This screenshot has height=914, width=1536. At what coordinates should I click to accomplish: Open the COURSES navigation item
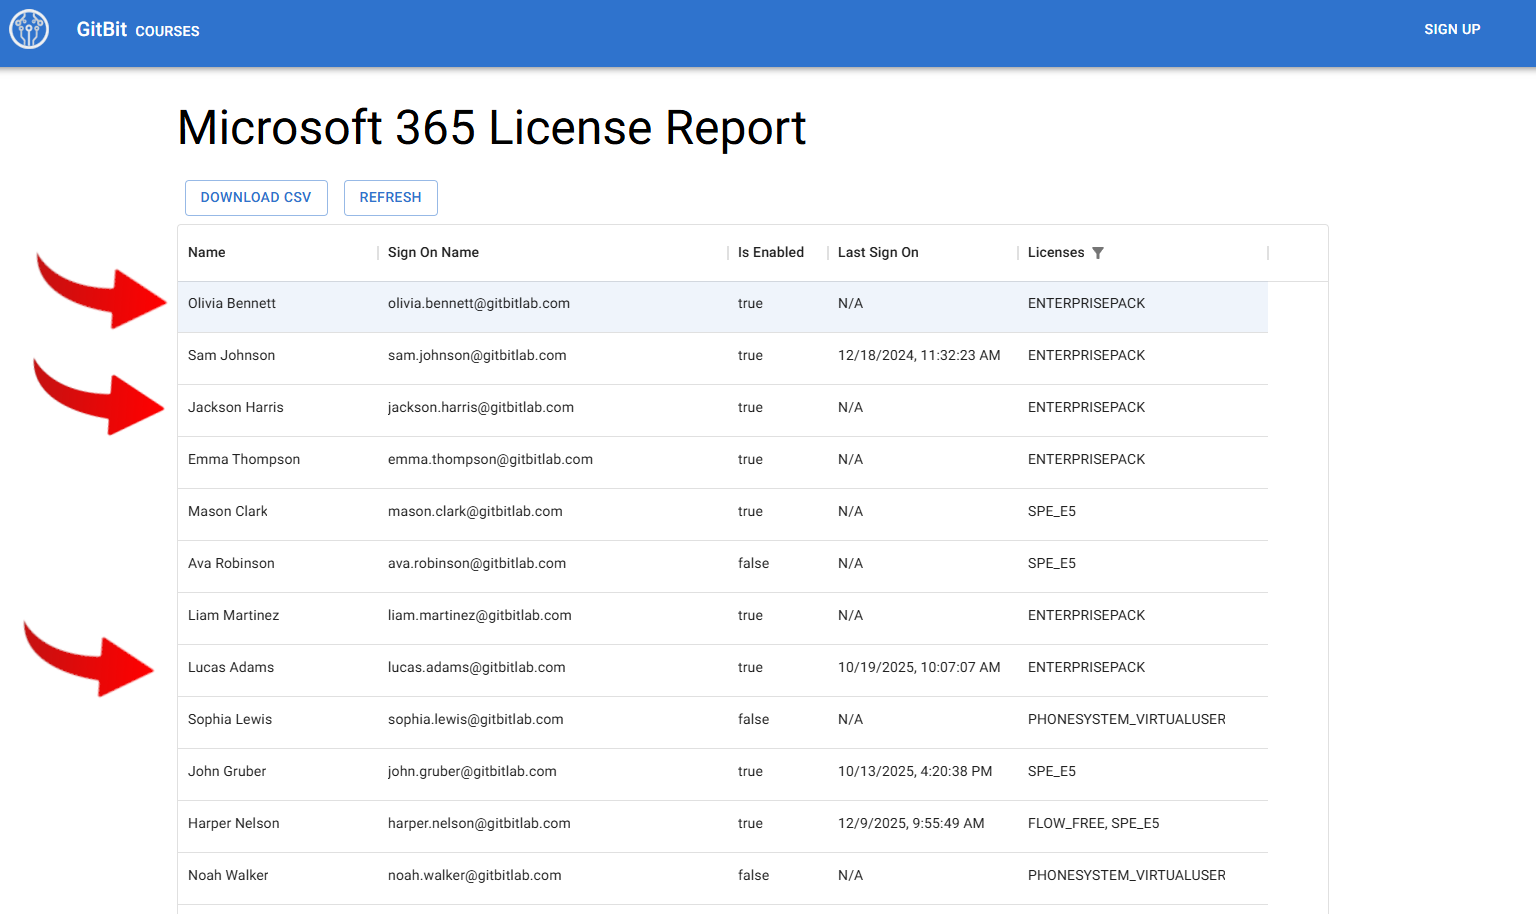167,31
